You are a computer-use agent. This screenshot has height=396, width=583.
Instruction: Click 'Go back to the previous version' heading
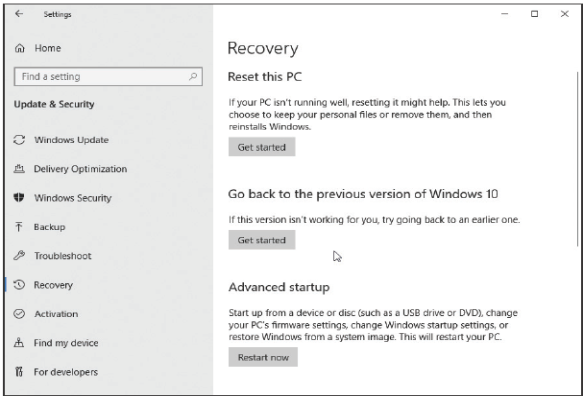click(363, 194)
